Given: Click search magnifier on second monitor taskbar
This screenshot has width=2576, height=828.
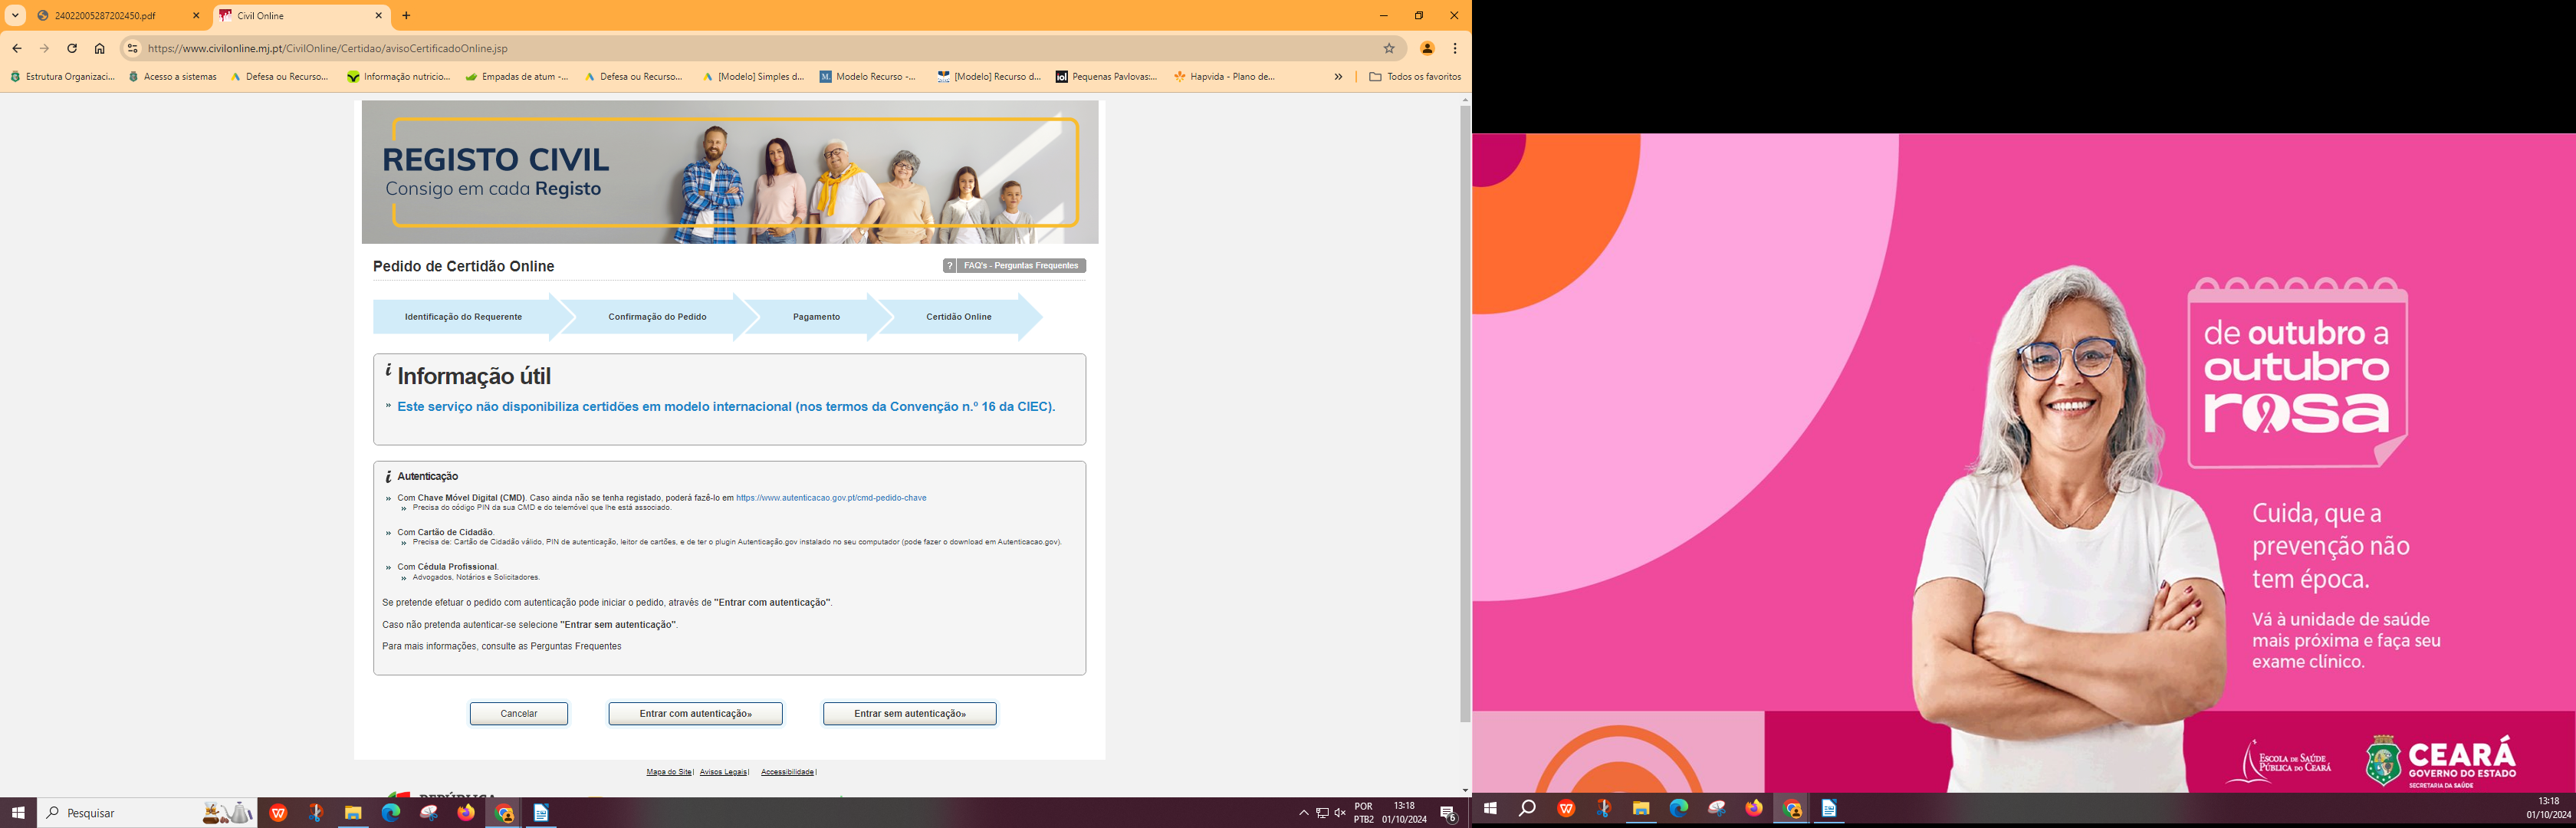Looking at the screenshot, I should (x=1527, y=808).
